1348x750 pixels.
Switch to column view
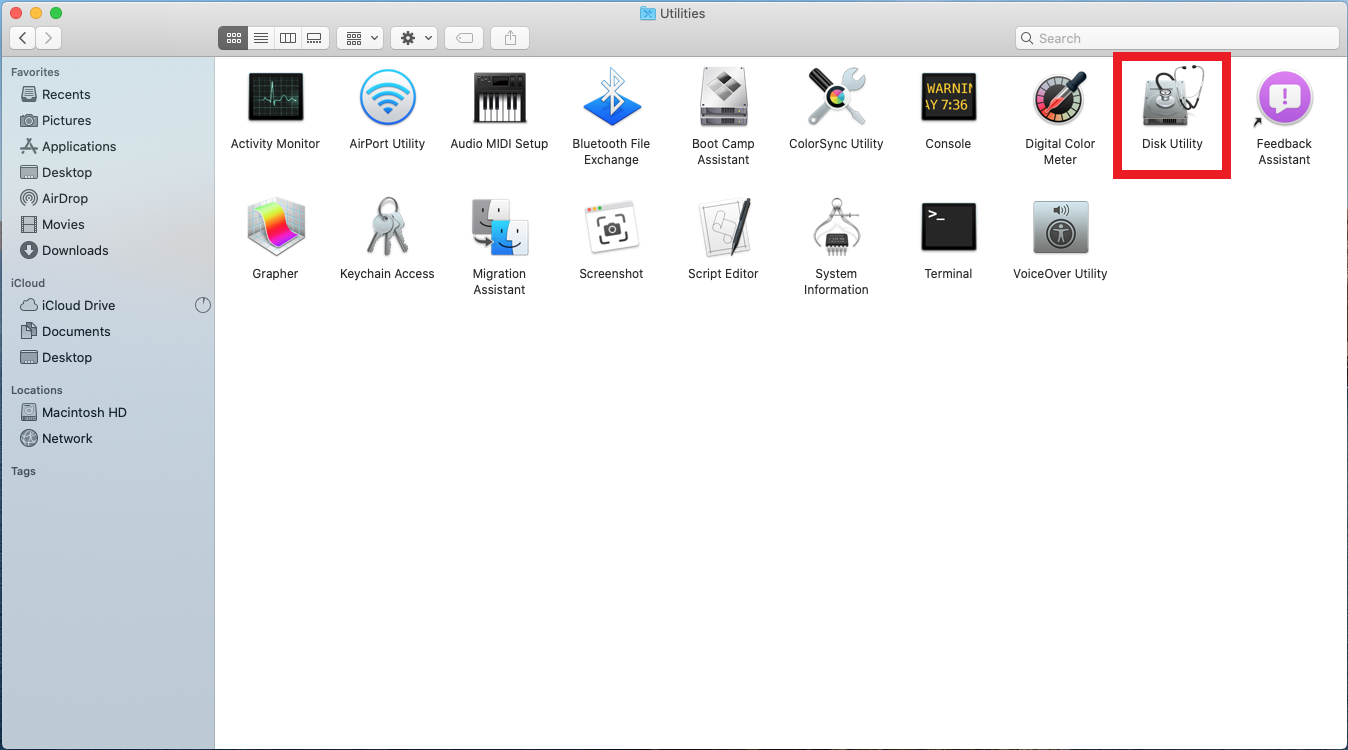point(288,38)
